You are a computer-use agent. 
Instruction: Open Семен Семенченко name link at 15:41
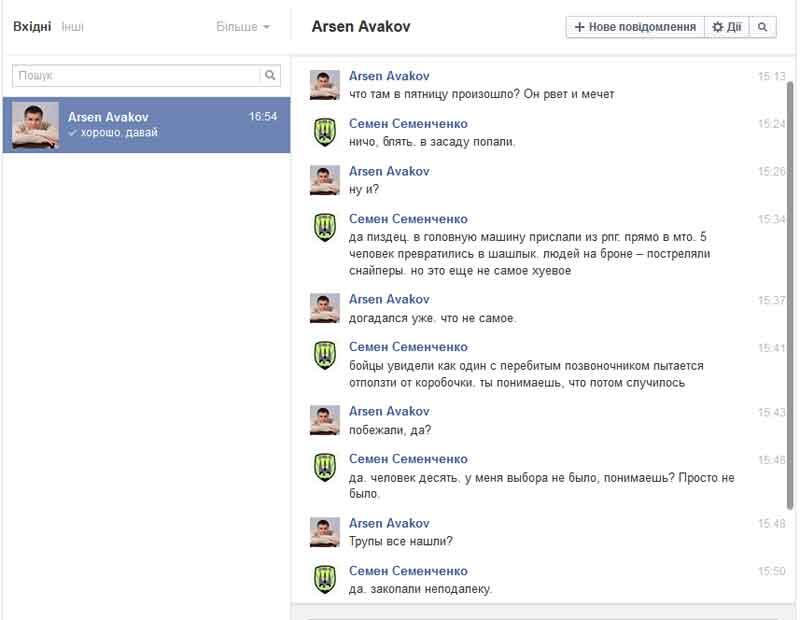tap(408, 347)
